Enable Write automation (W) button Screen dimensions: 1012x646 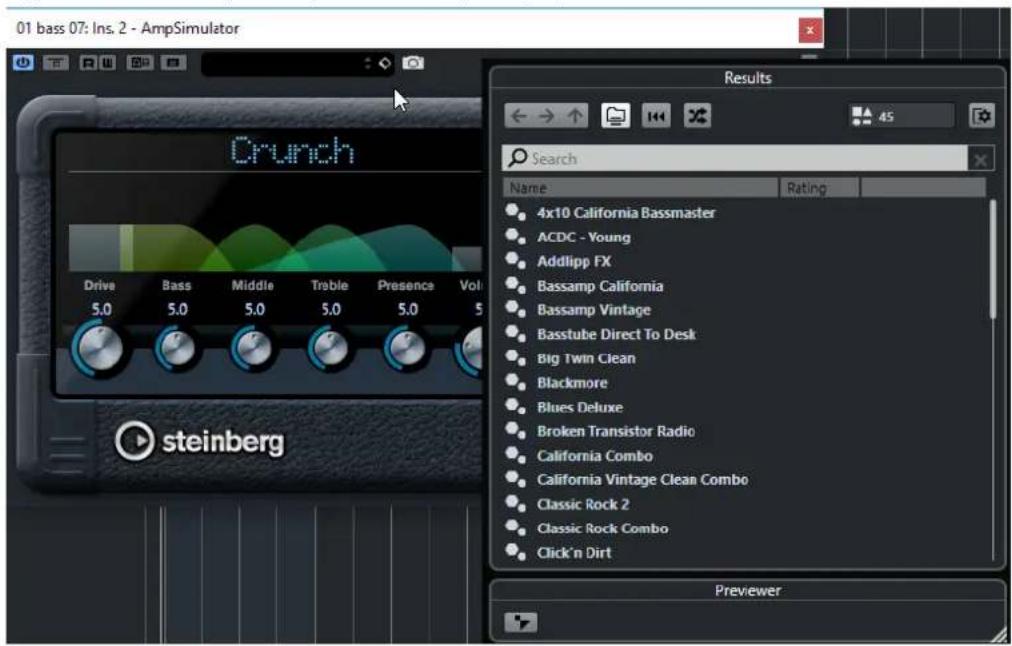(107, 63)
